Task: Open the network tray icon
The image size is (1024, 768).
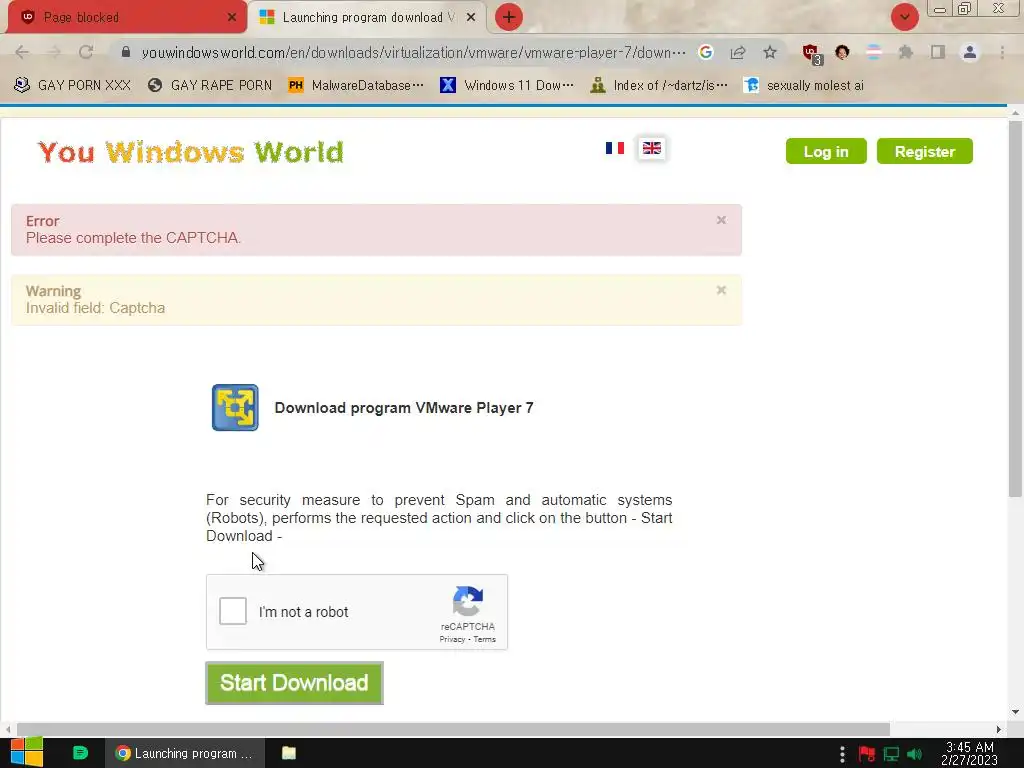Action: pos(891,754)
